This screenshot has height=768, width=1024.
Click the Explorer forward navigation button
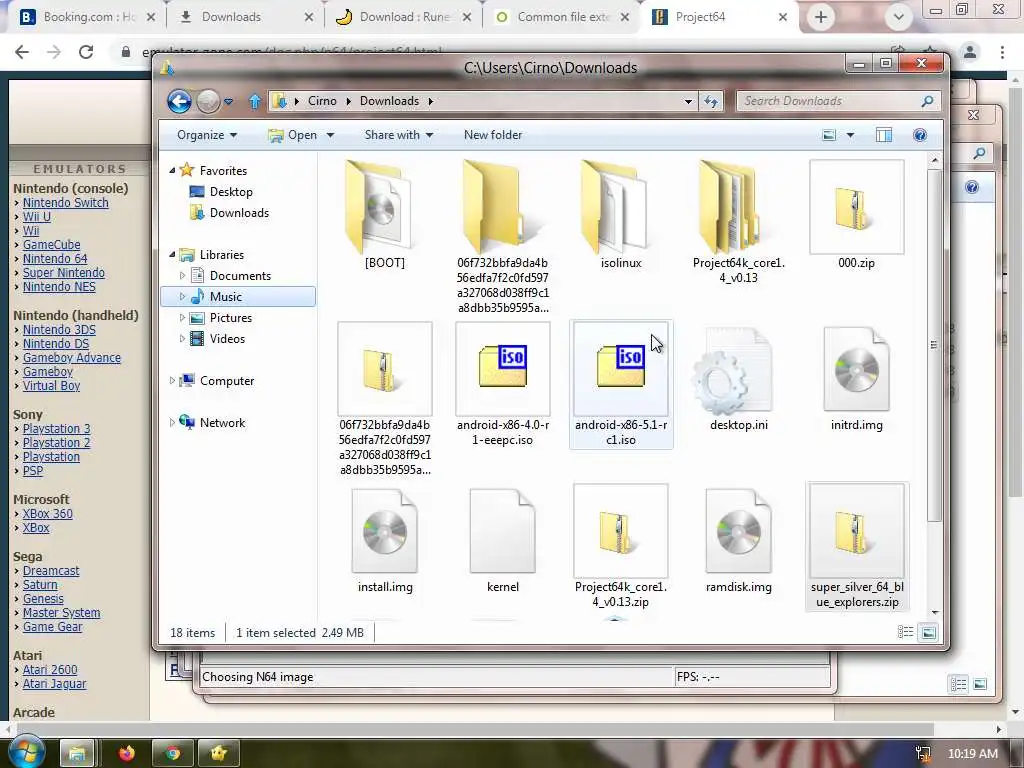[208, 101]
